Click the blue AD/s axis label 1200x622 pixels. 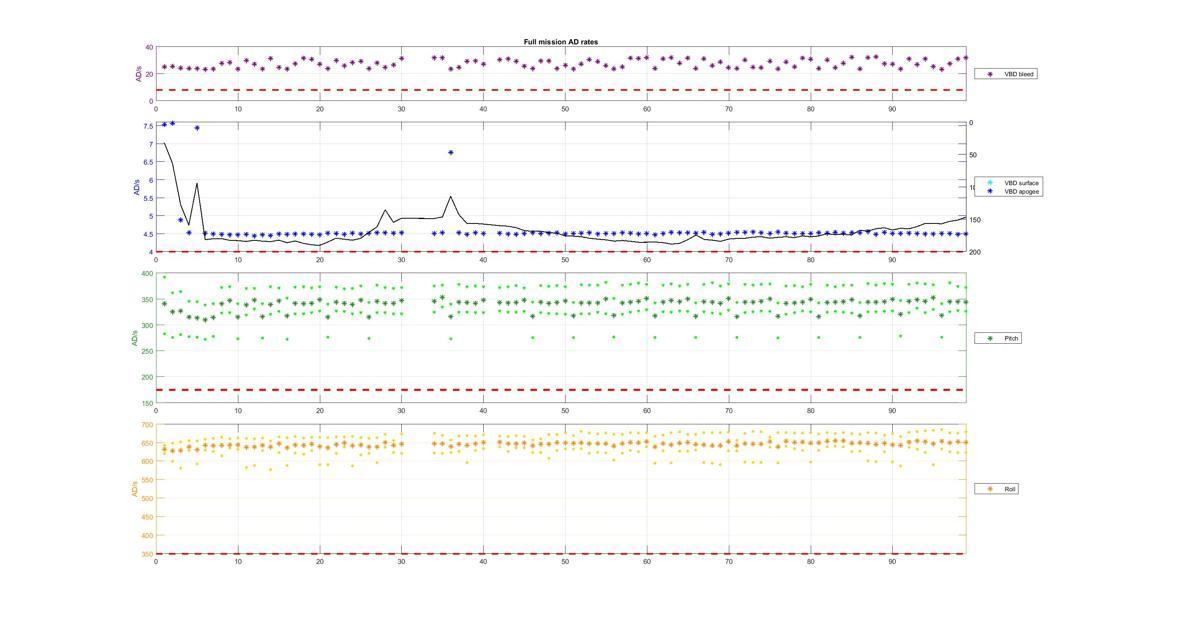138,187
